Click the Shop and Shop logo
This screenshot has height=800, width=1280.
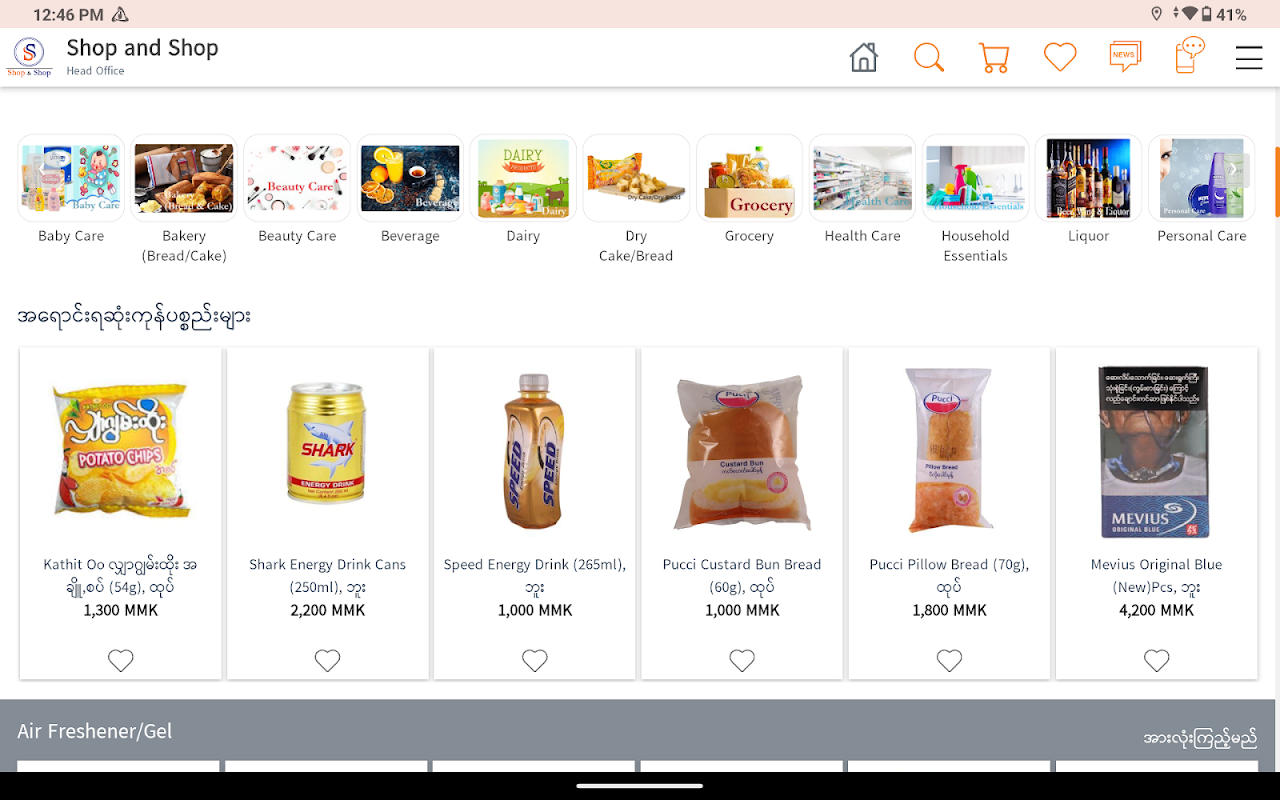pos(29,57)
